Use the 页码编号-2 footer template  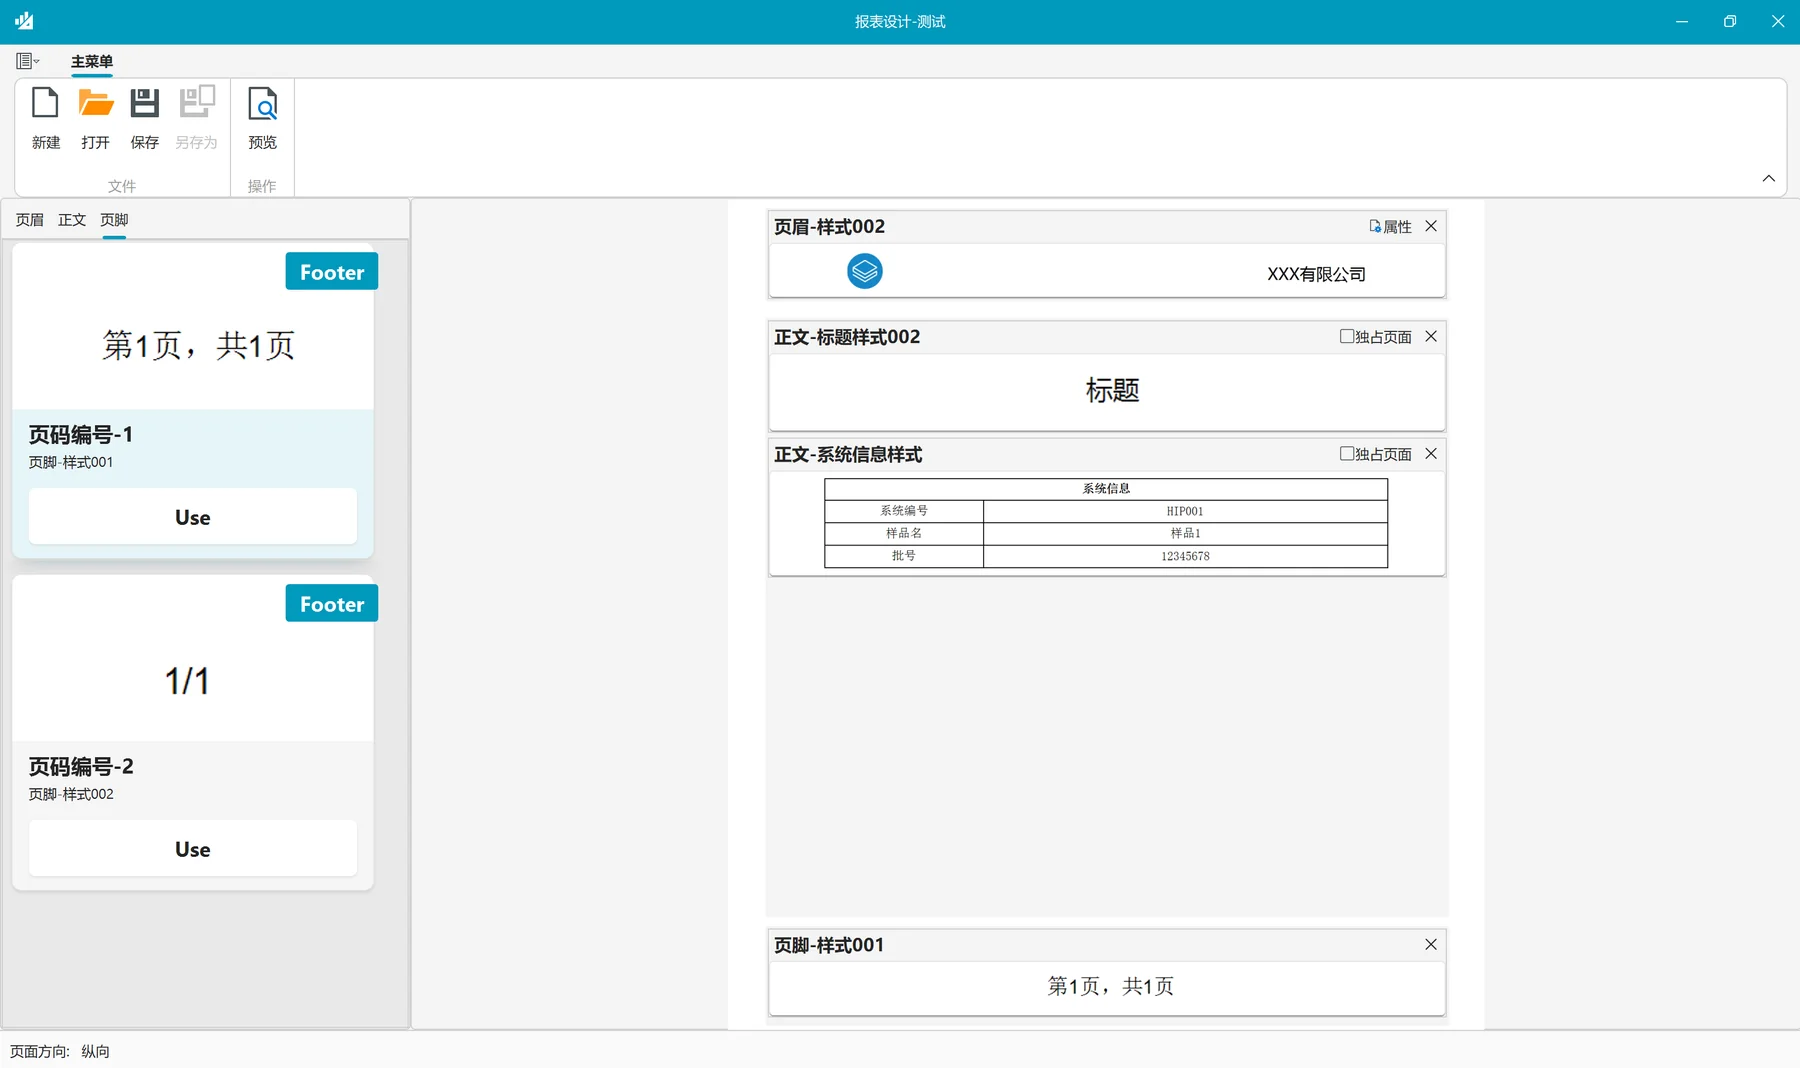(x=193, y=848)
